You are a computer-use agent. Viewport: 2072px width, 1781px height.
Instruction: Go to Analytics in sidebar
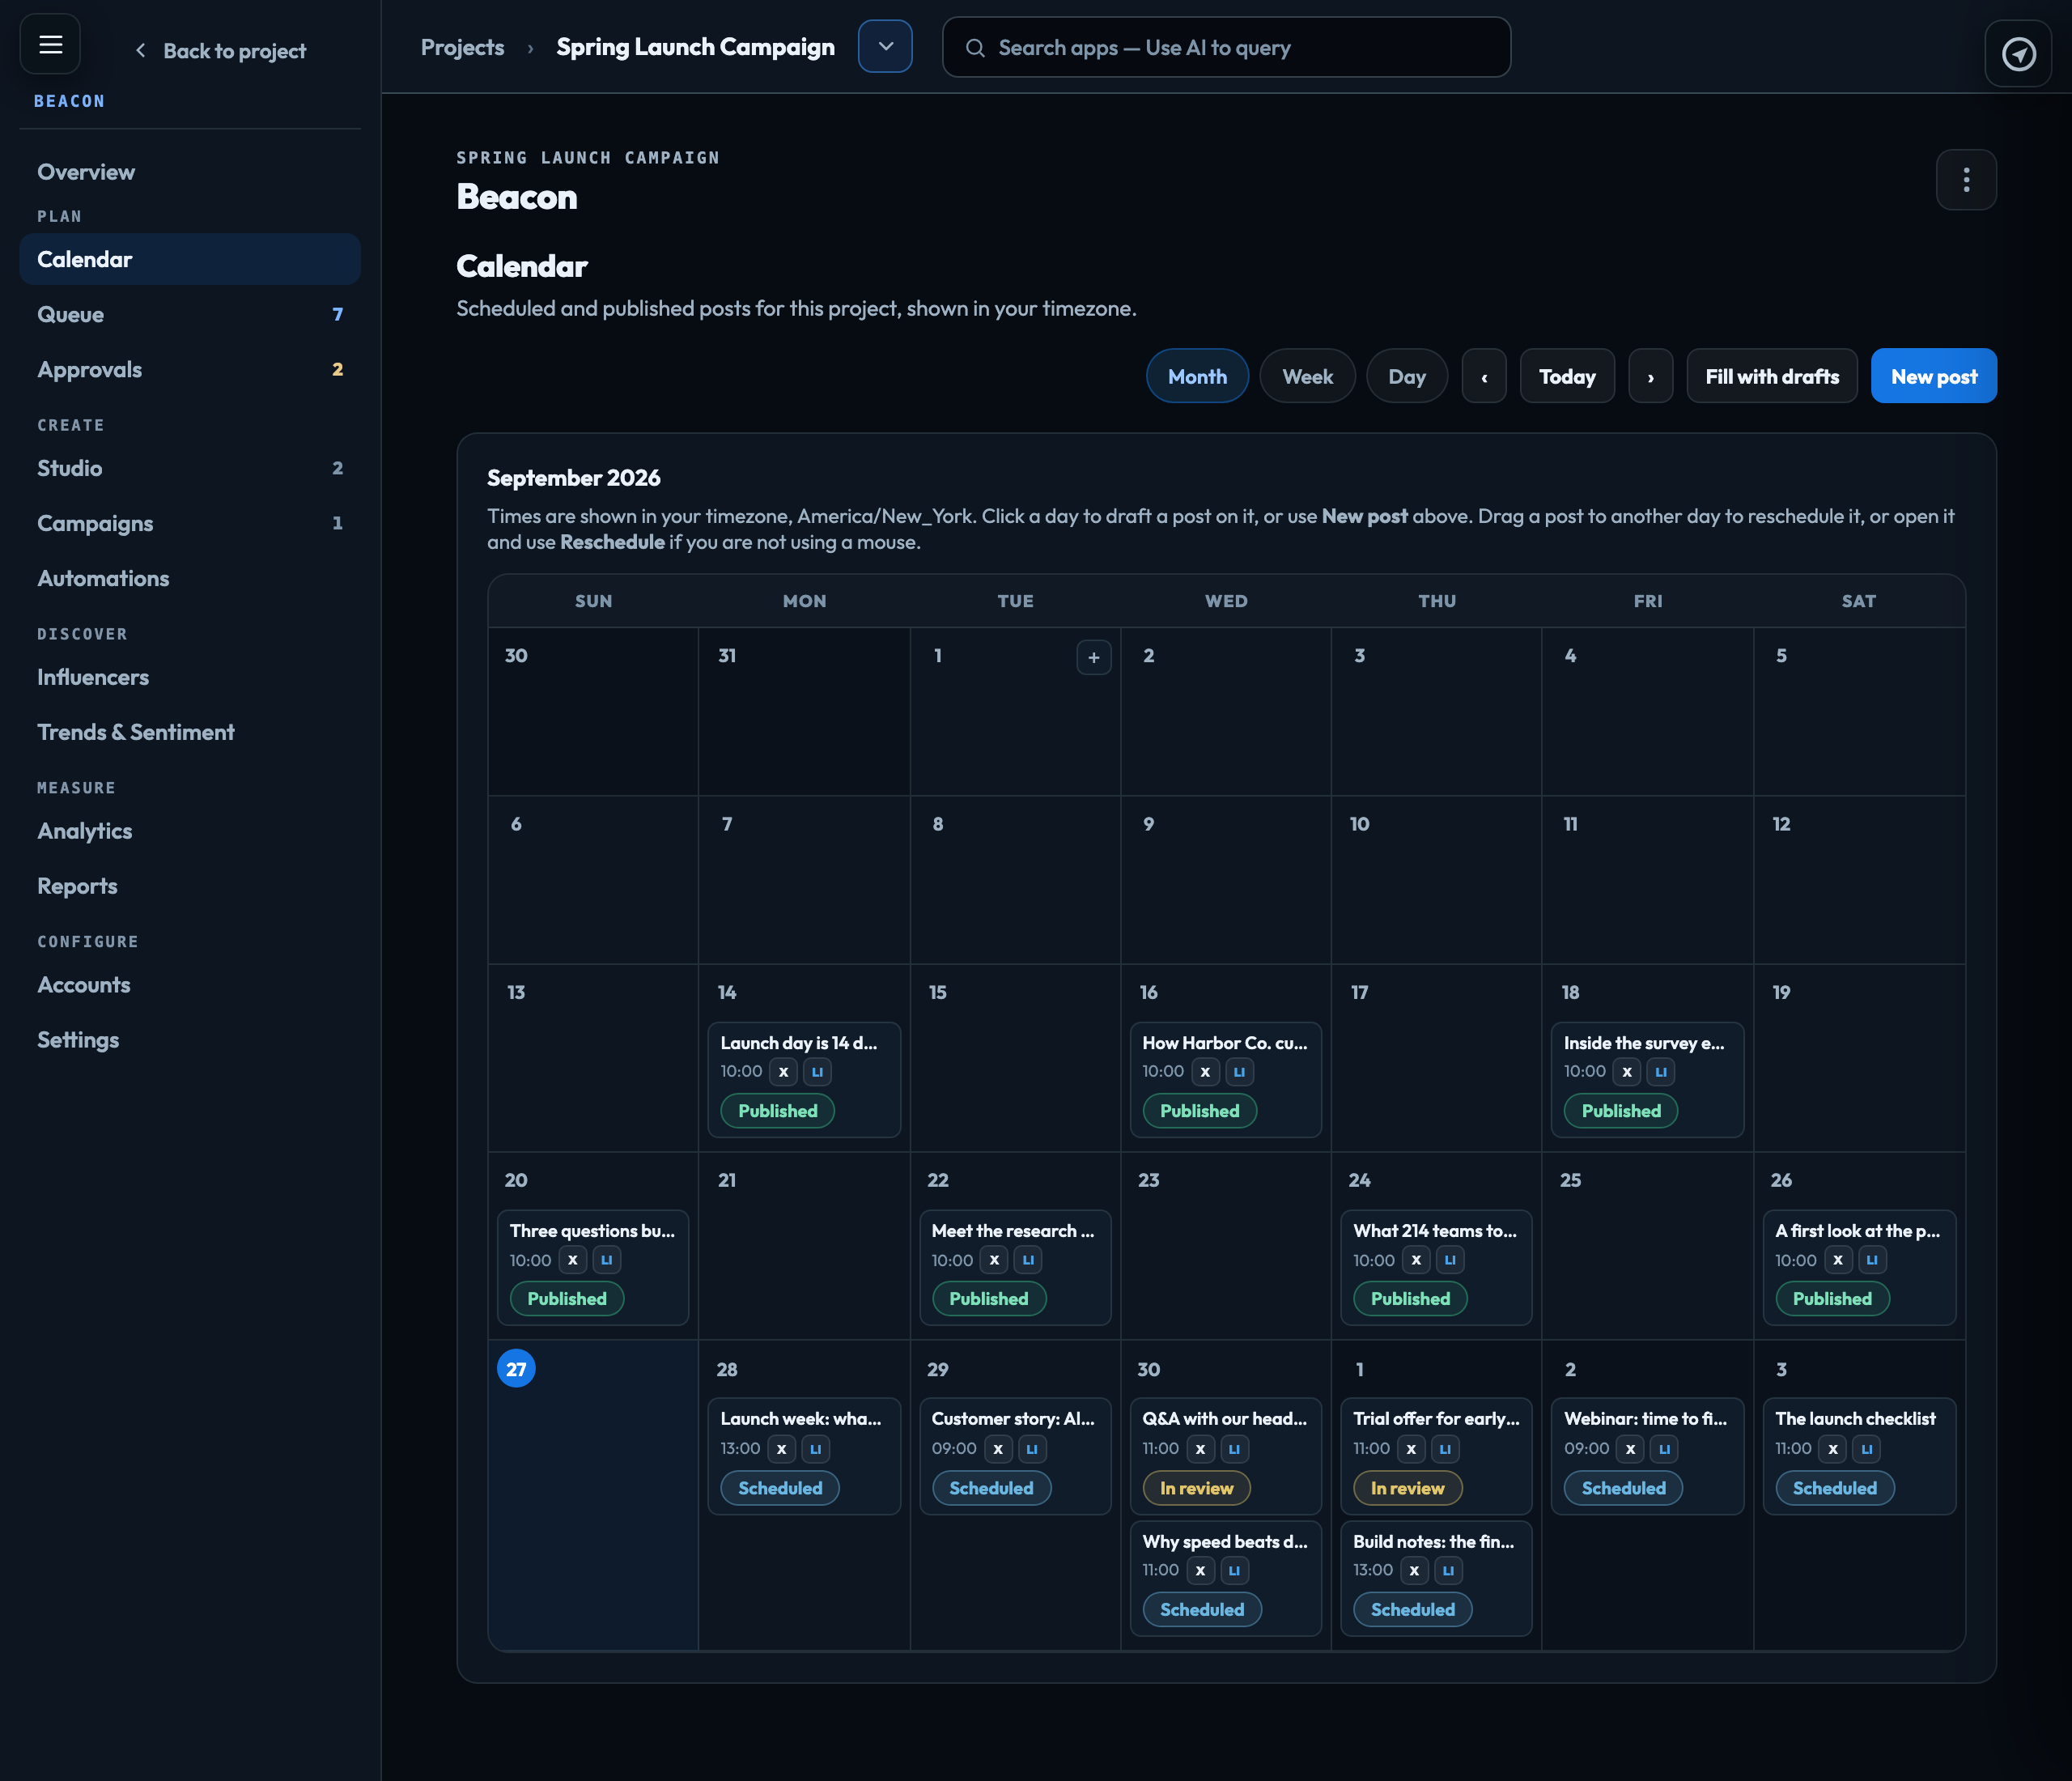[190, 831]
